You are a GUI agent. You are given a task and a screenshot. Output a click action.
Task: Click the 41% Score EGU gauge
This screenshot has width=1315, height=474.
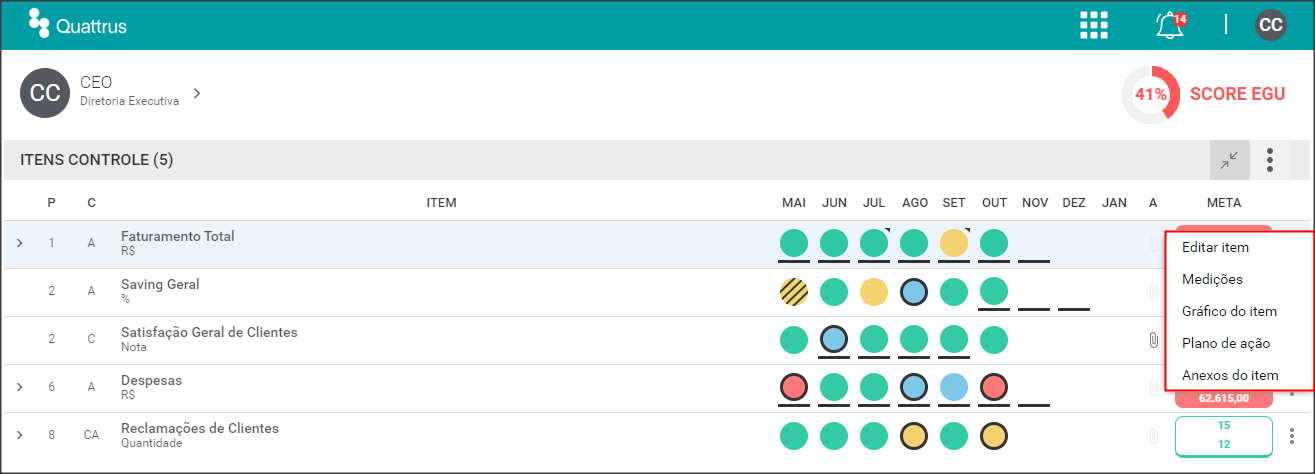[x=1151, y=94]
